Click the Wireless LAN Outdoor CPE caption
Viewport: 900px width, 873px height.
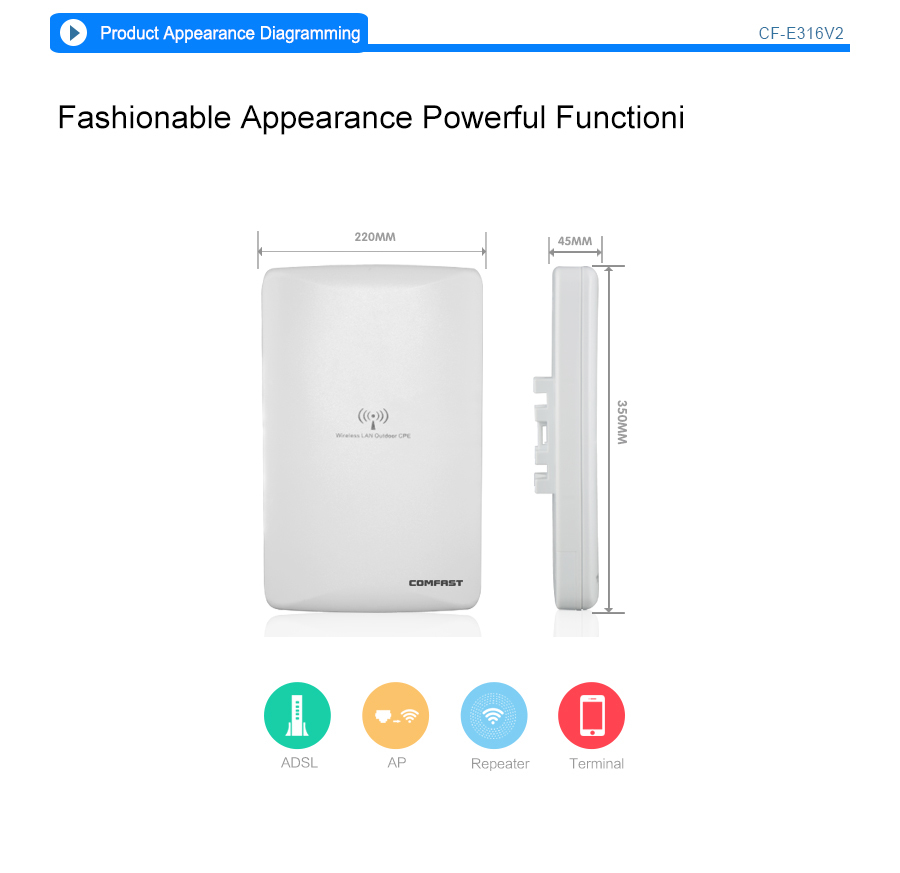pos(373,436)
